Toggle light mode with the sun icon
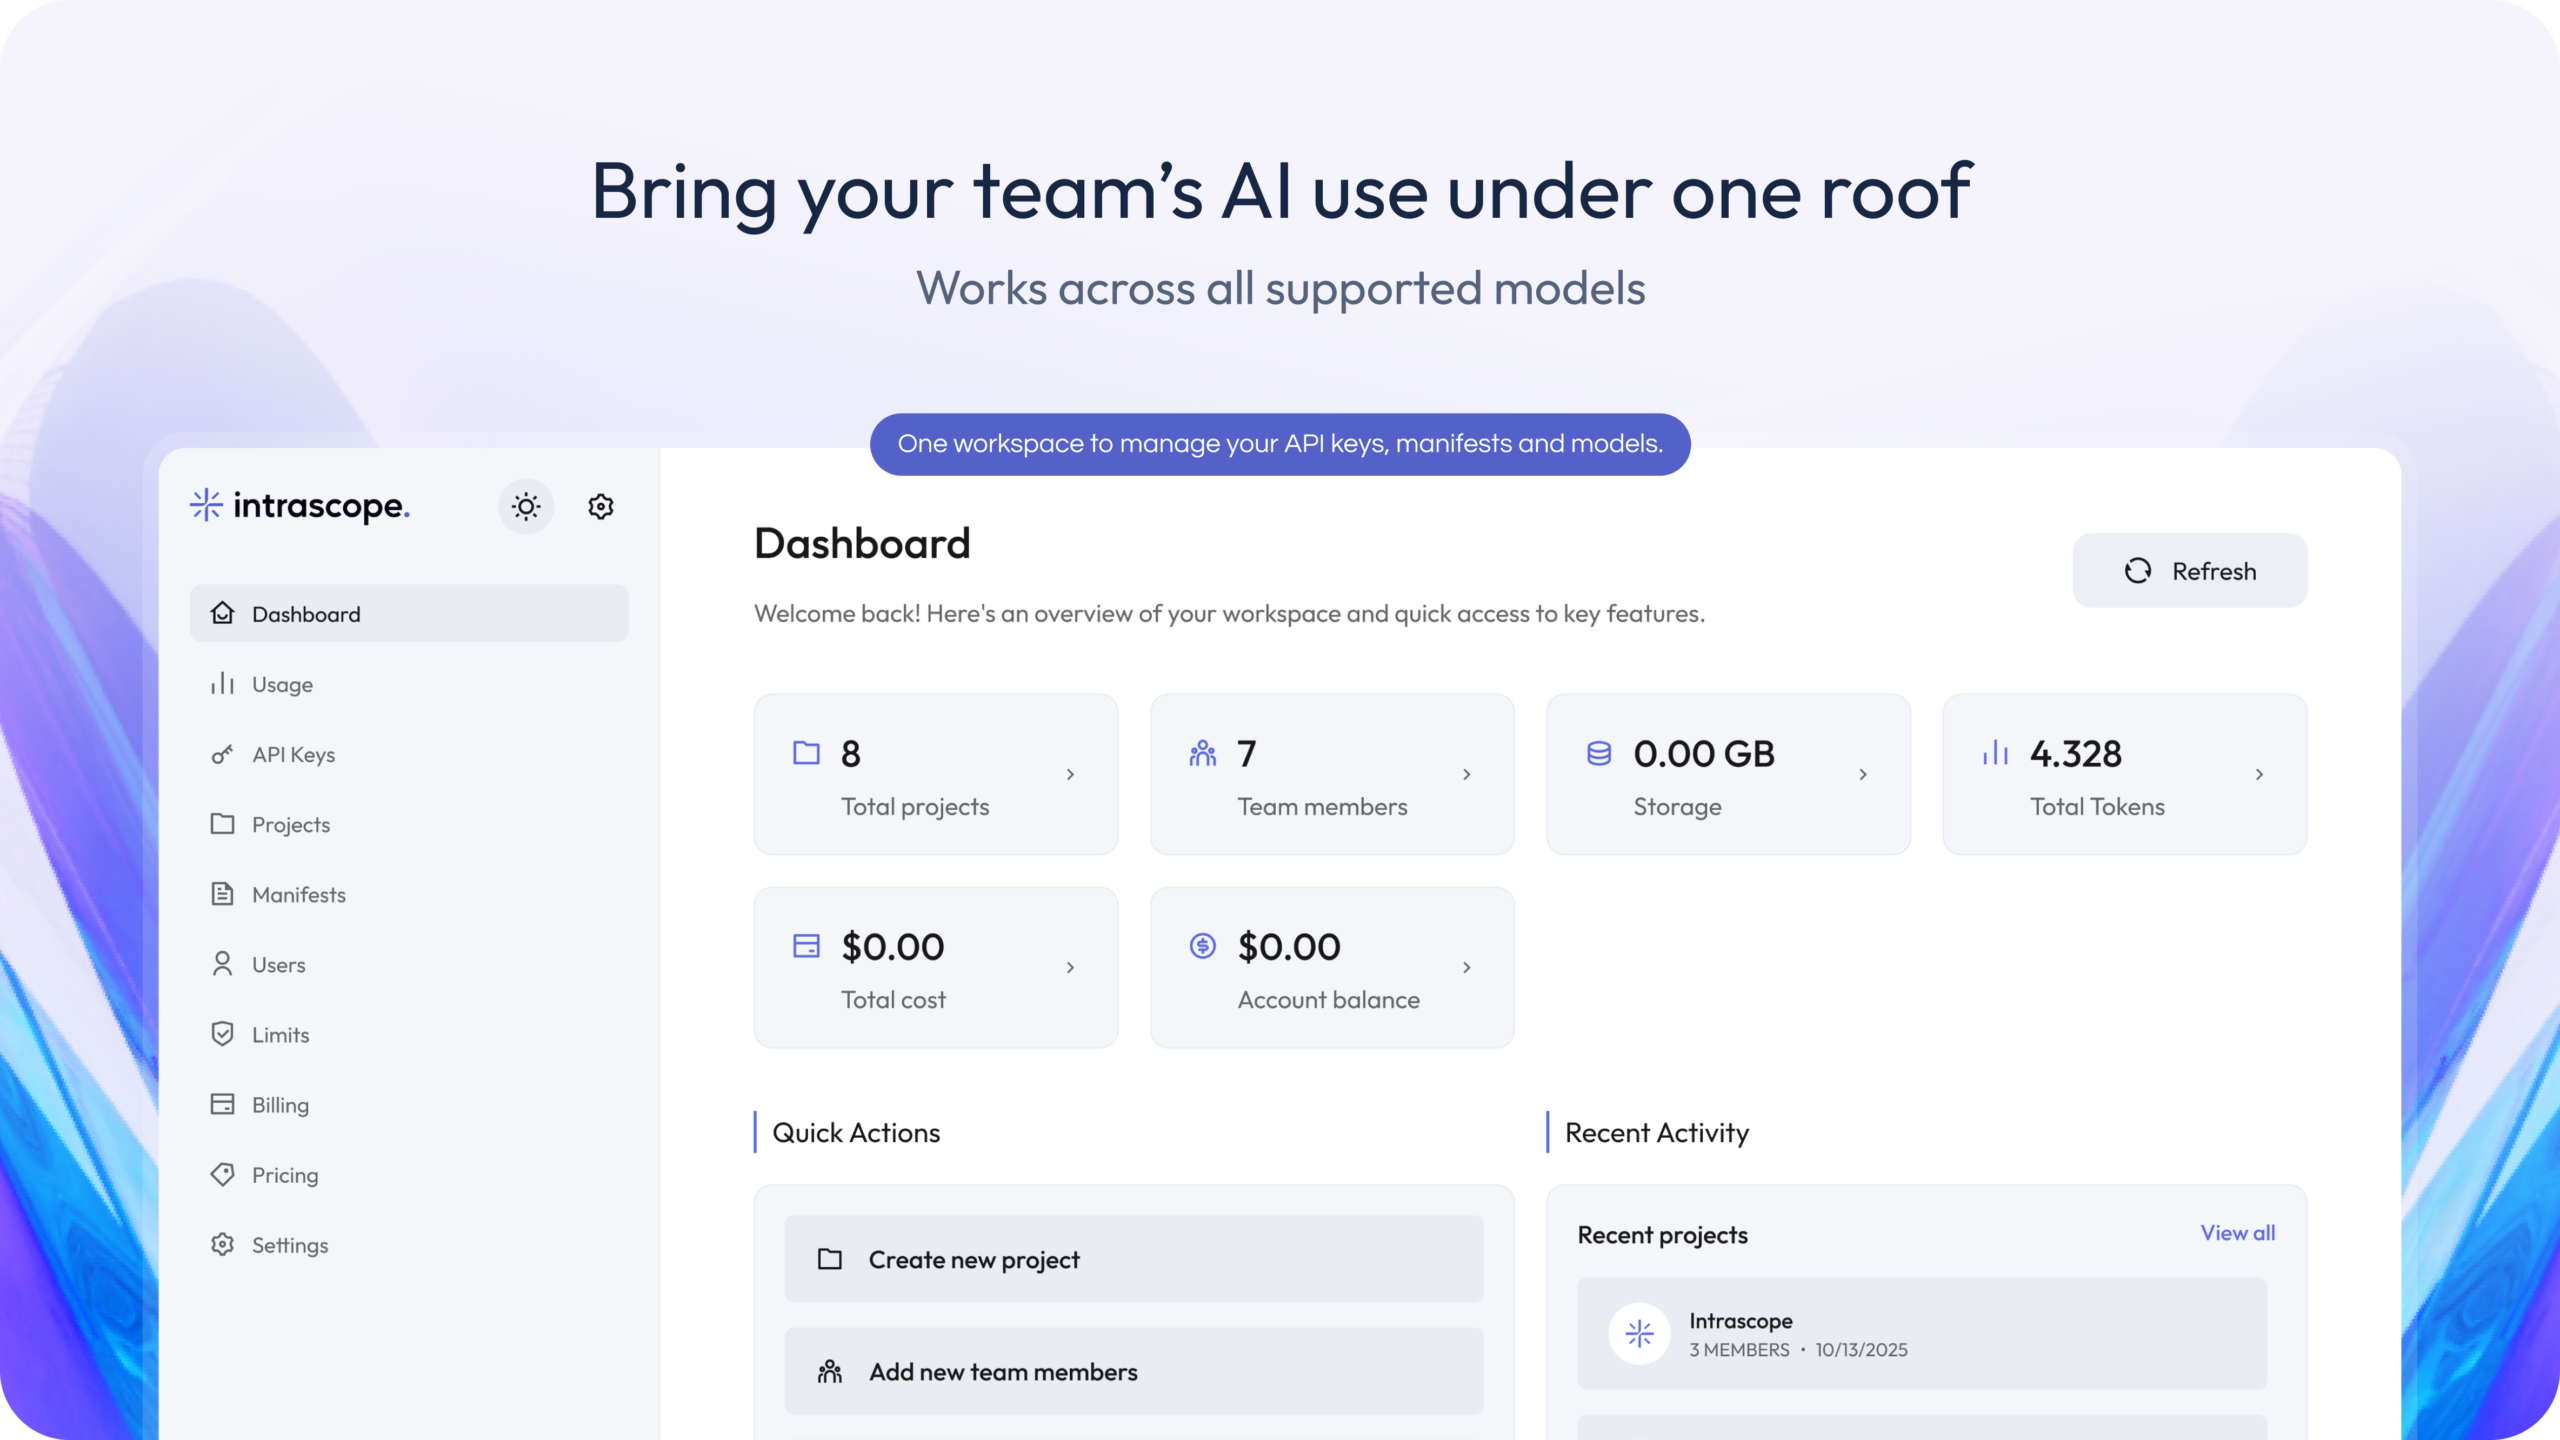Viewport: 2560px width, 1440px height. [526, 507]
